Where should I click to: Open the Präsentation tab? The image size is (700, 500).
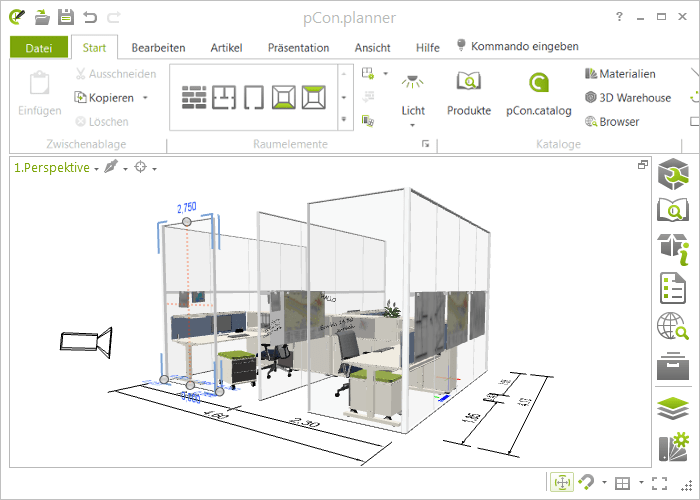pos(299,48)
